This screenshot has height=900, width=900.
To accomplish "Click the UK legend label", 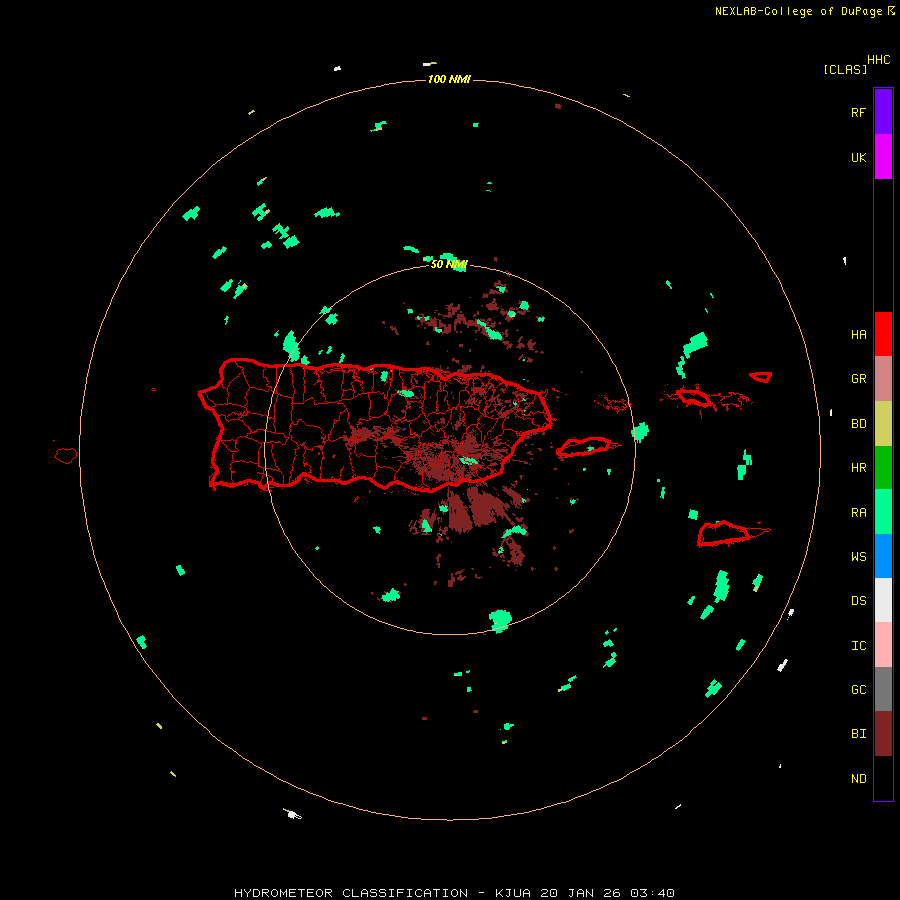I will pos(858,158).
